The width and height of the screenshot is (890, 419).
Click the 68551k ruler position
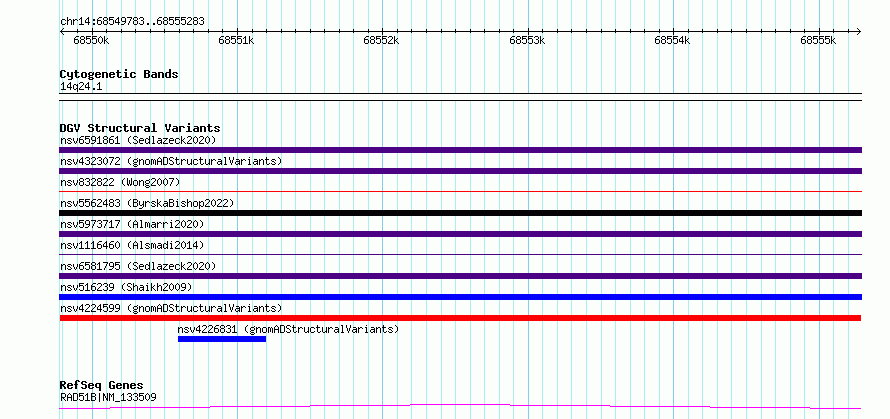point(237,40)
